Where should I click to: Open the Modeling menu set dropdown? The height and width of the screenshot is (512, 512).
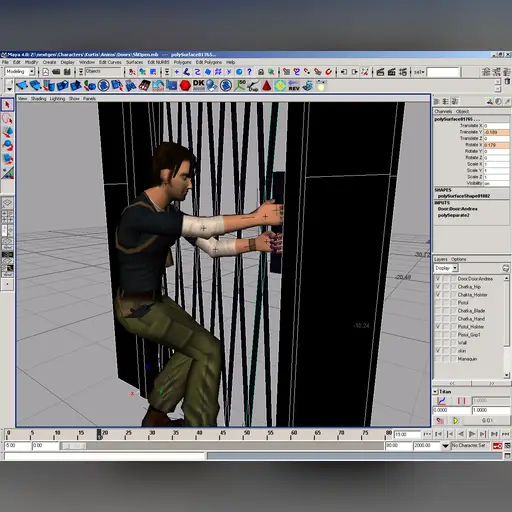pos(32,72)
